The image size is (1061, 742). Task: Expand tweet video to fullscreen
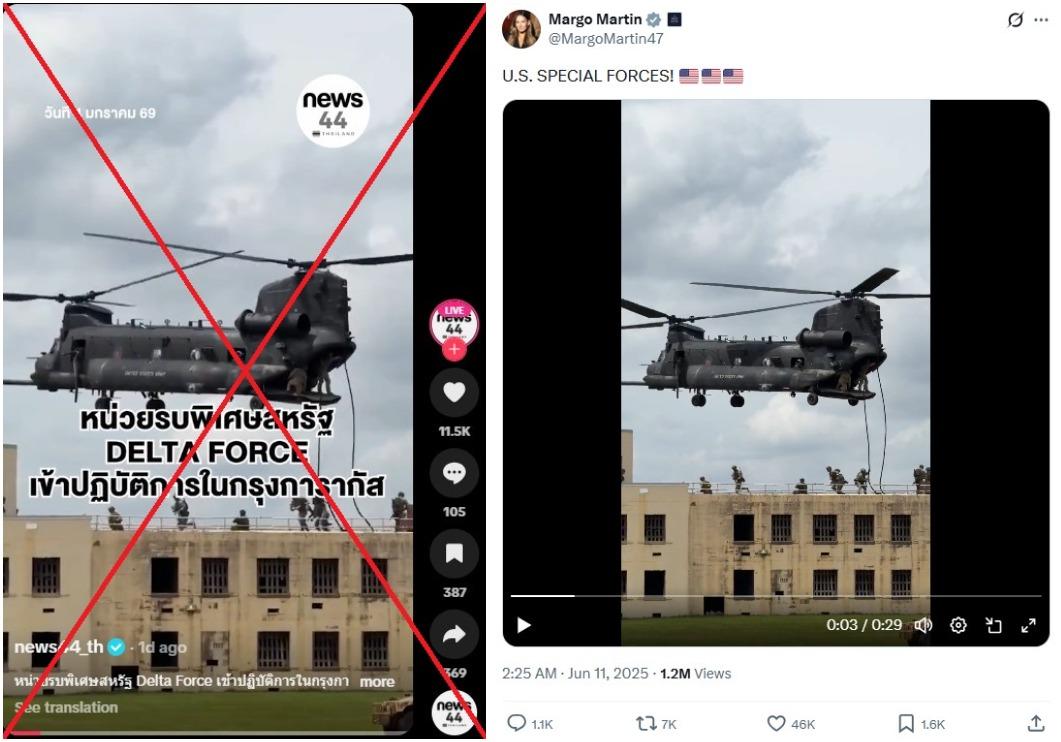click(x=1029, y=625)
